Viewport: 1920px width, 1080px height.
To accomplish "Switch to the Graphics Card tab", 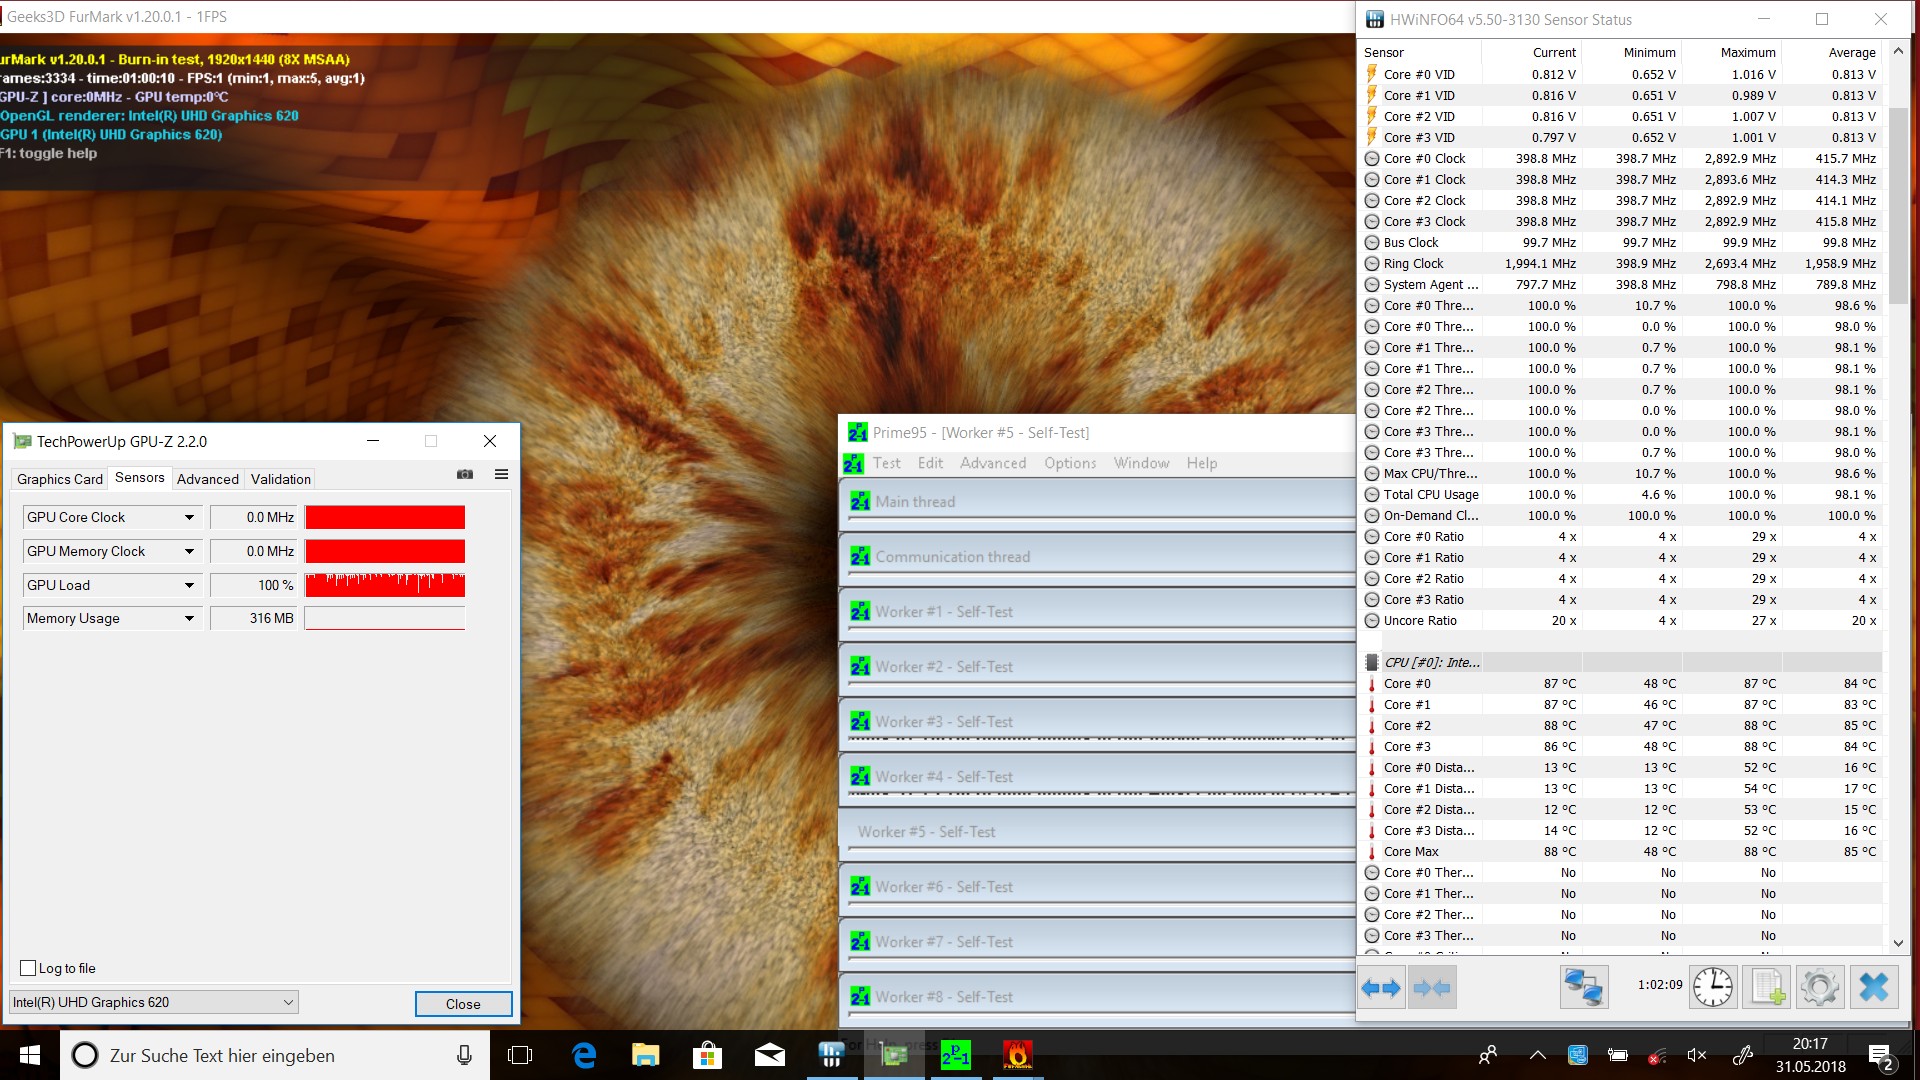I will coord(60,479).
